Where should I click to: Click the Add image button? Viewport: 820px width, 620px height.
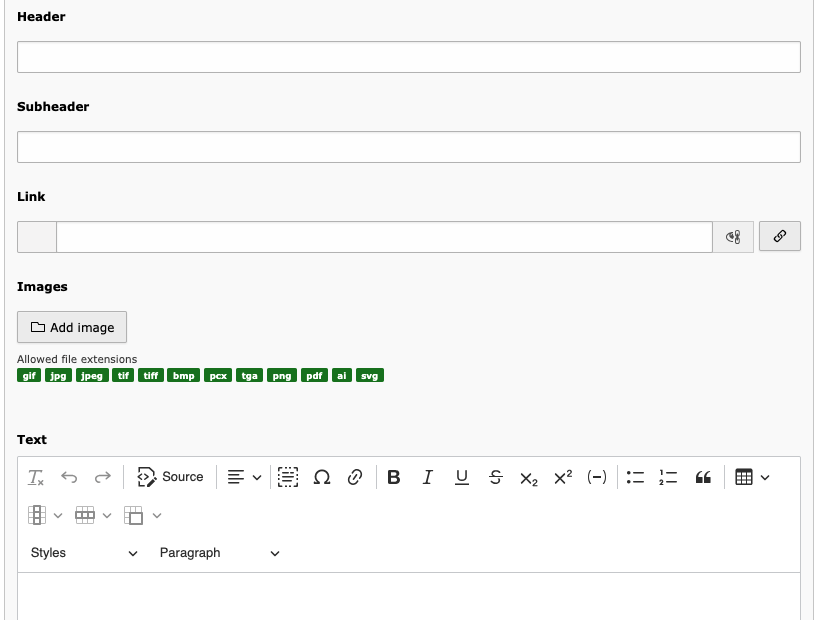click(72, 327)
